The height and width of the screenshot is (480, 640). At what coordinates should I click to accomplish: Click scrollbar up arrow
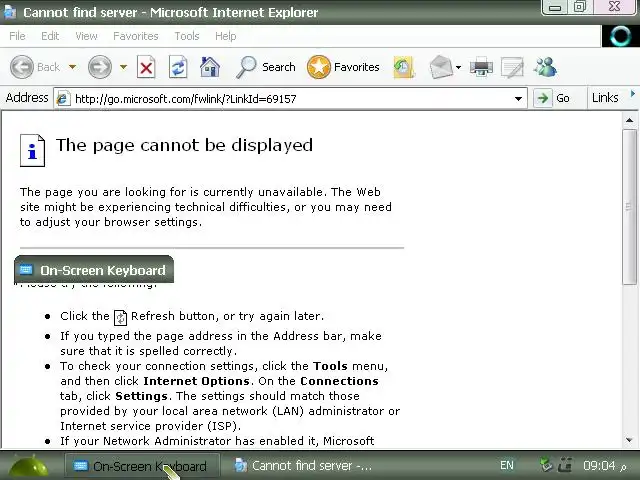click(629, 120)
